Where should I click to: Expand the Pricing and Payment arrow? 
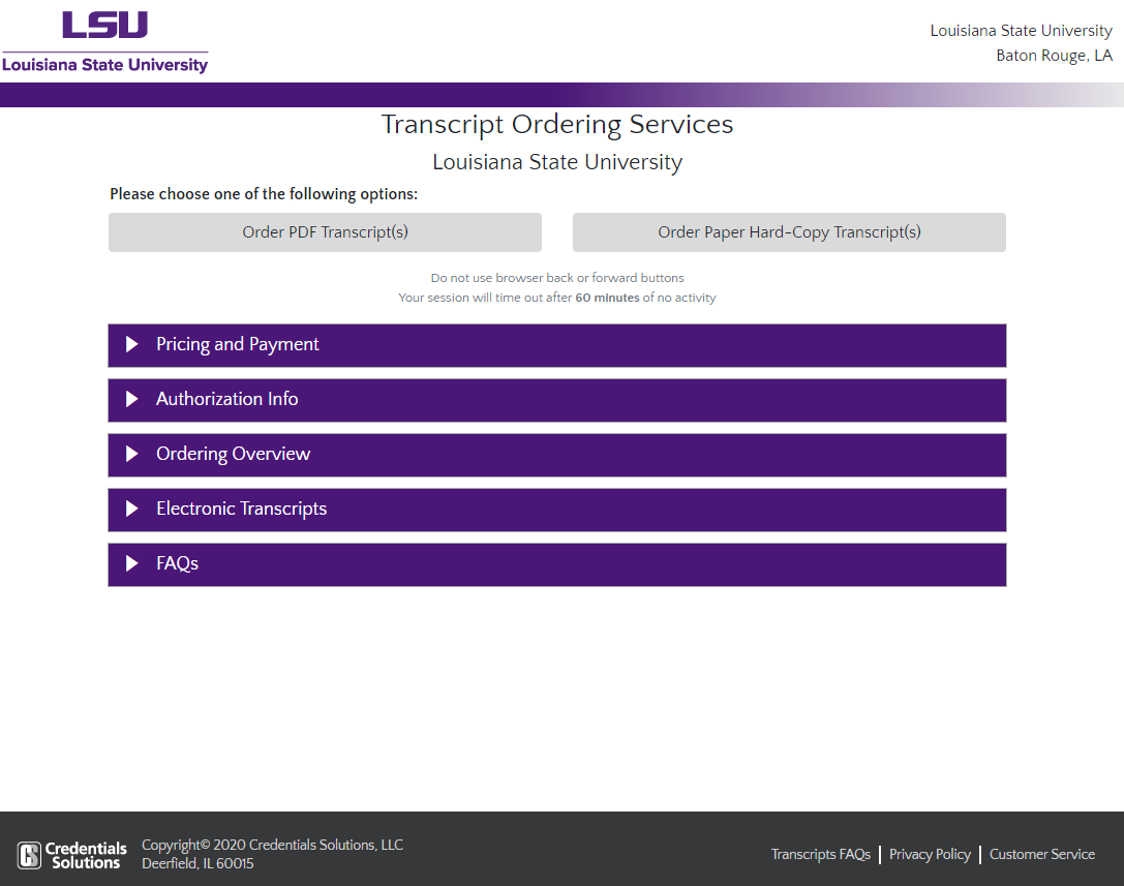[x=132, y=344]
